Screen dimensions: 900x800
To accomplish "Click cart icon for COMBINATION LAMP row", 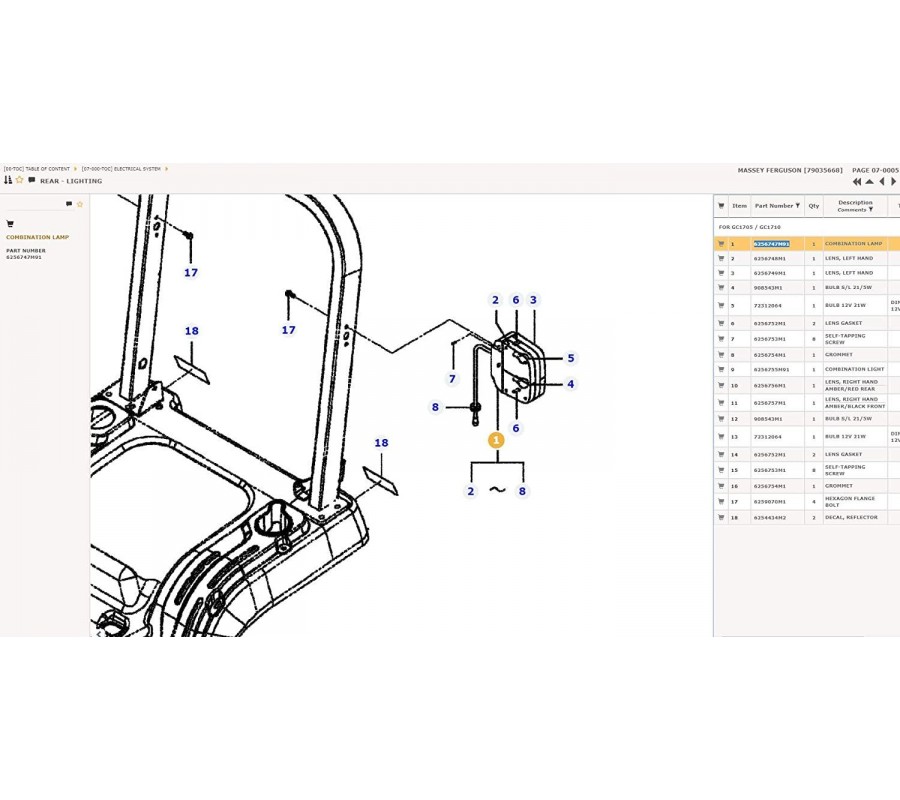I will [x=721, y=244].
